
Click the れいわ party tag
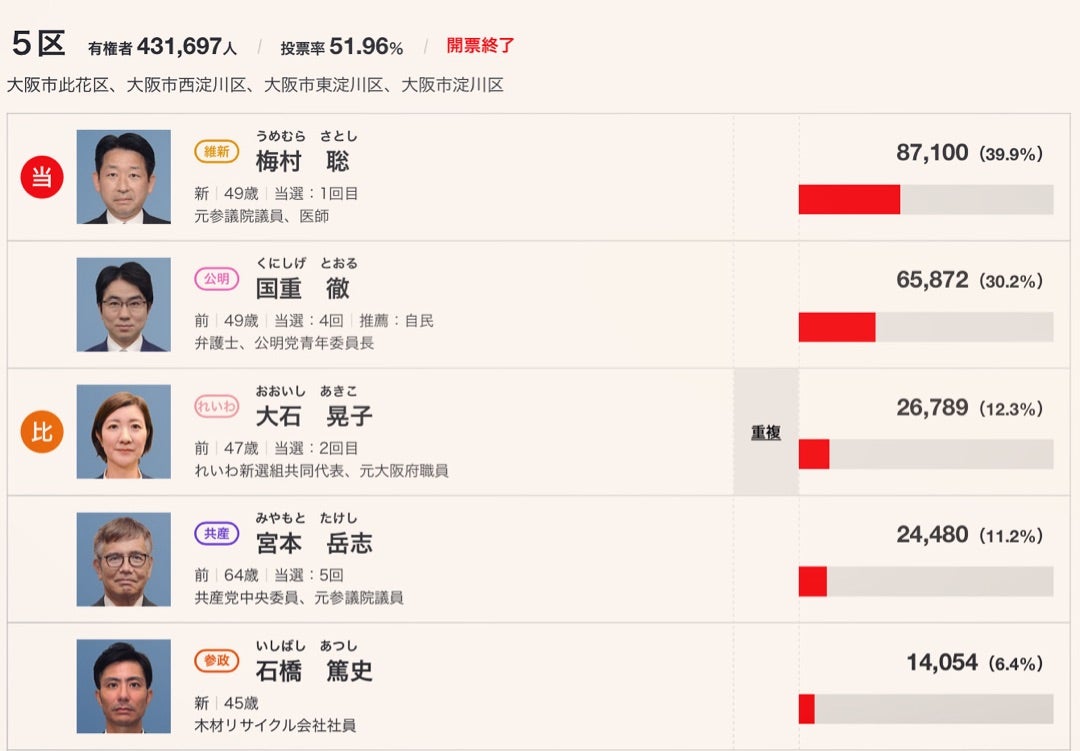[217, 406]
